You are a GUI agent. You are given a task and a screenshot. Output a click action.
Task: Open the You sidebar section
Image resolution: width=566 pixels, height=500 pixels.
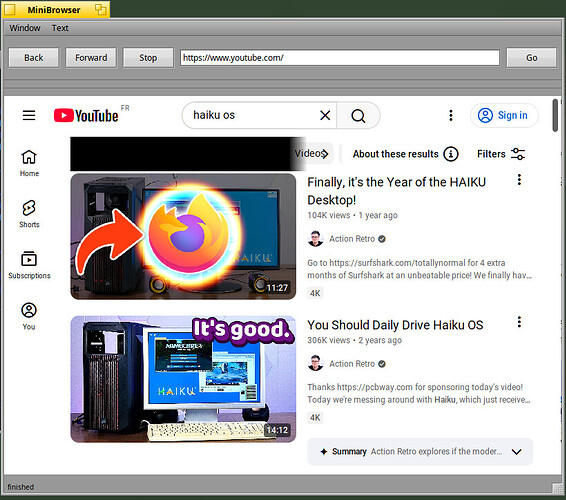pos(29,316)
